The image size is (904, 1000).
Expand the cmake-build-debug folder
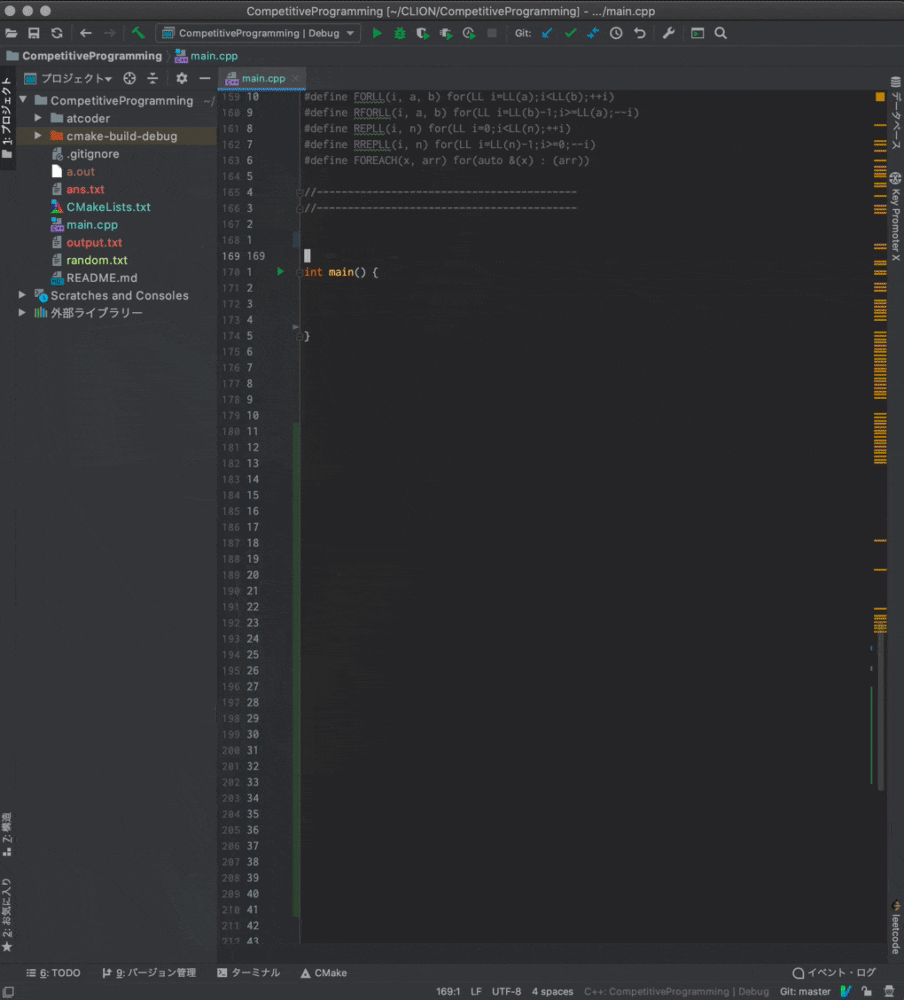pyautogui.click(x=38, y=136)
